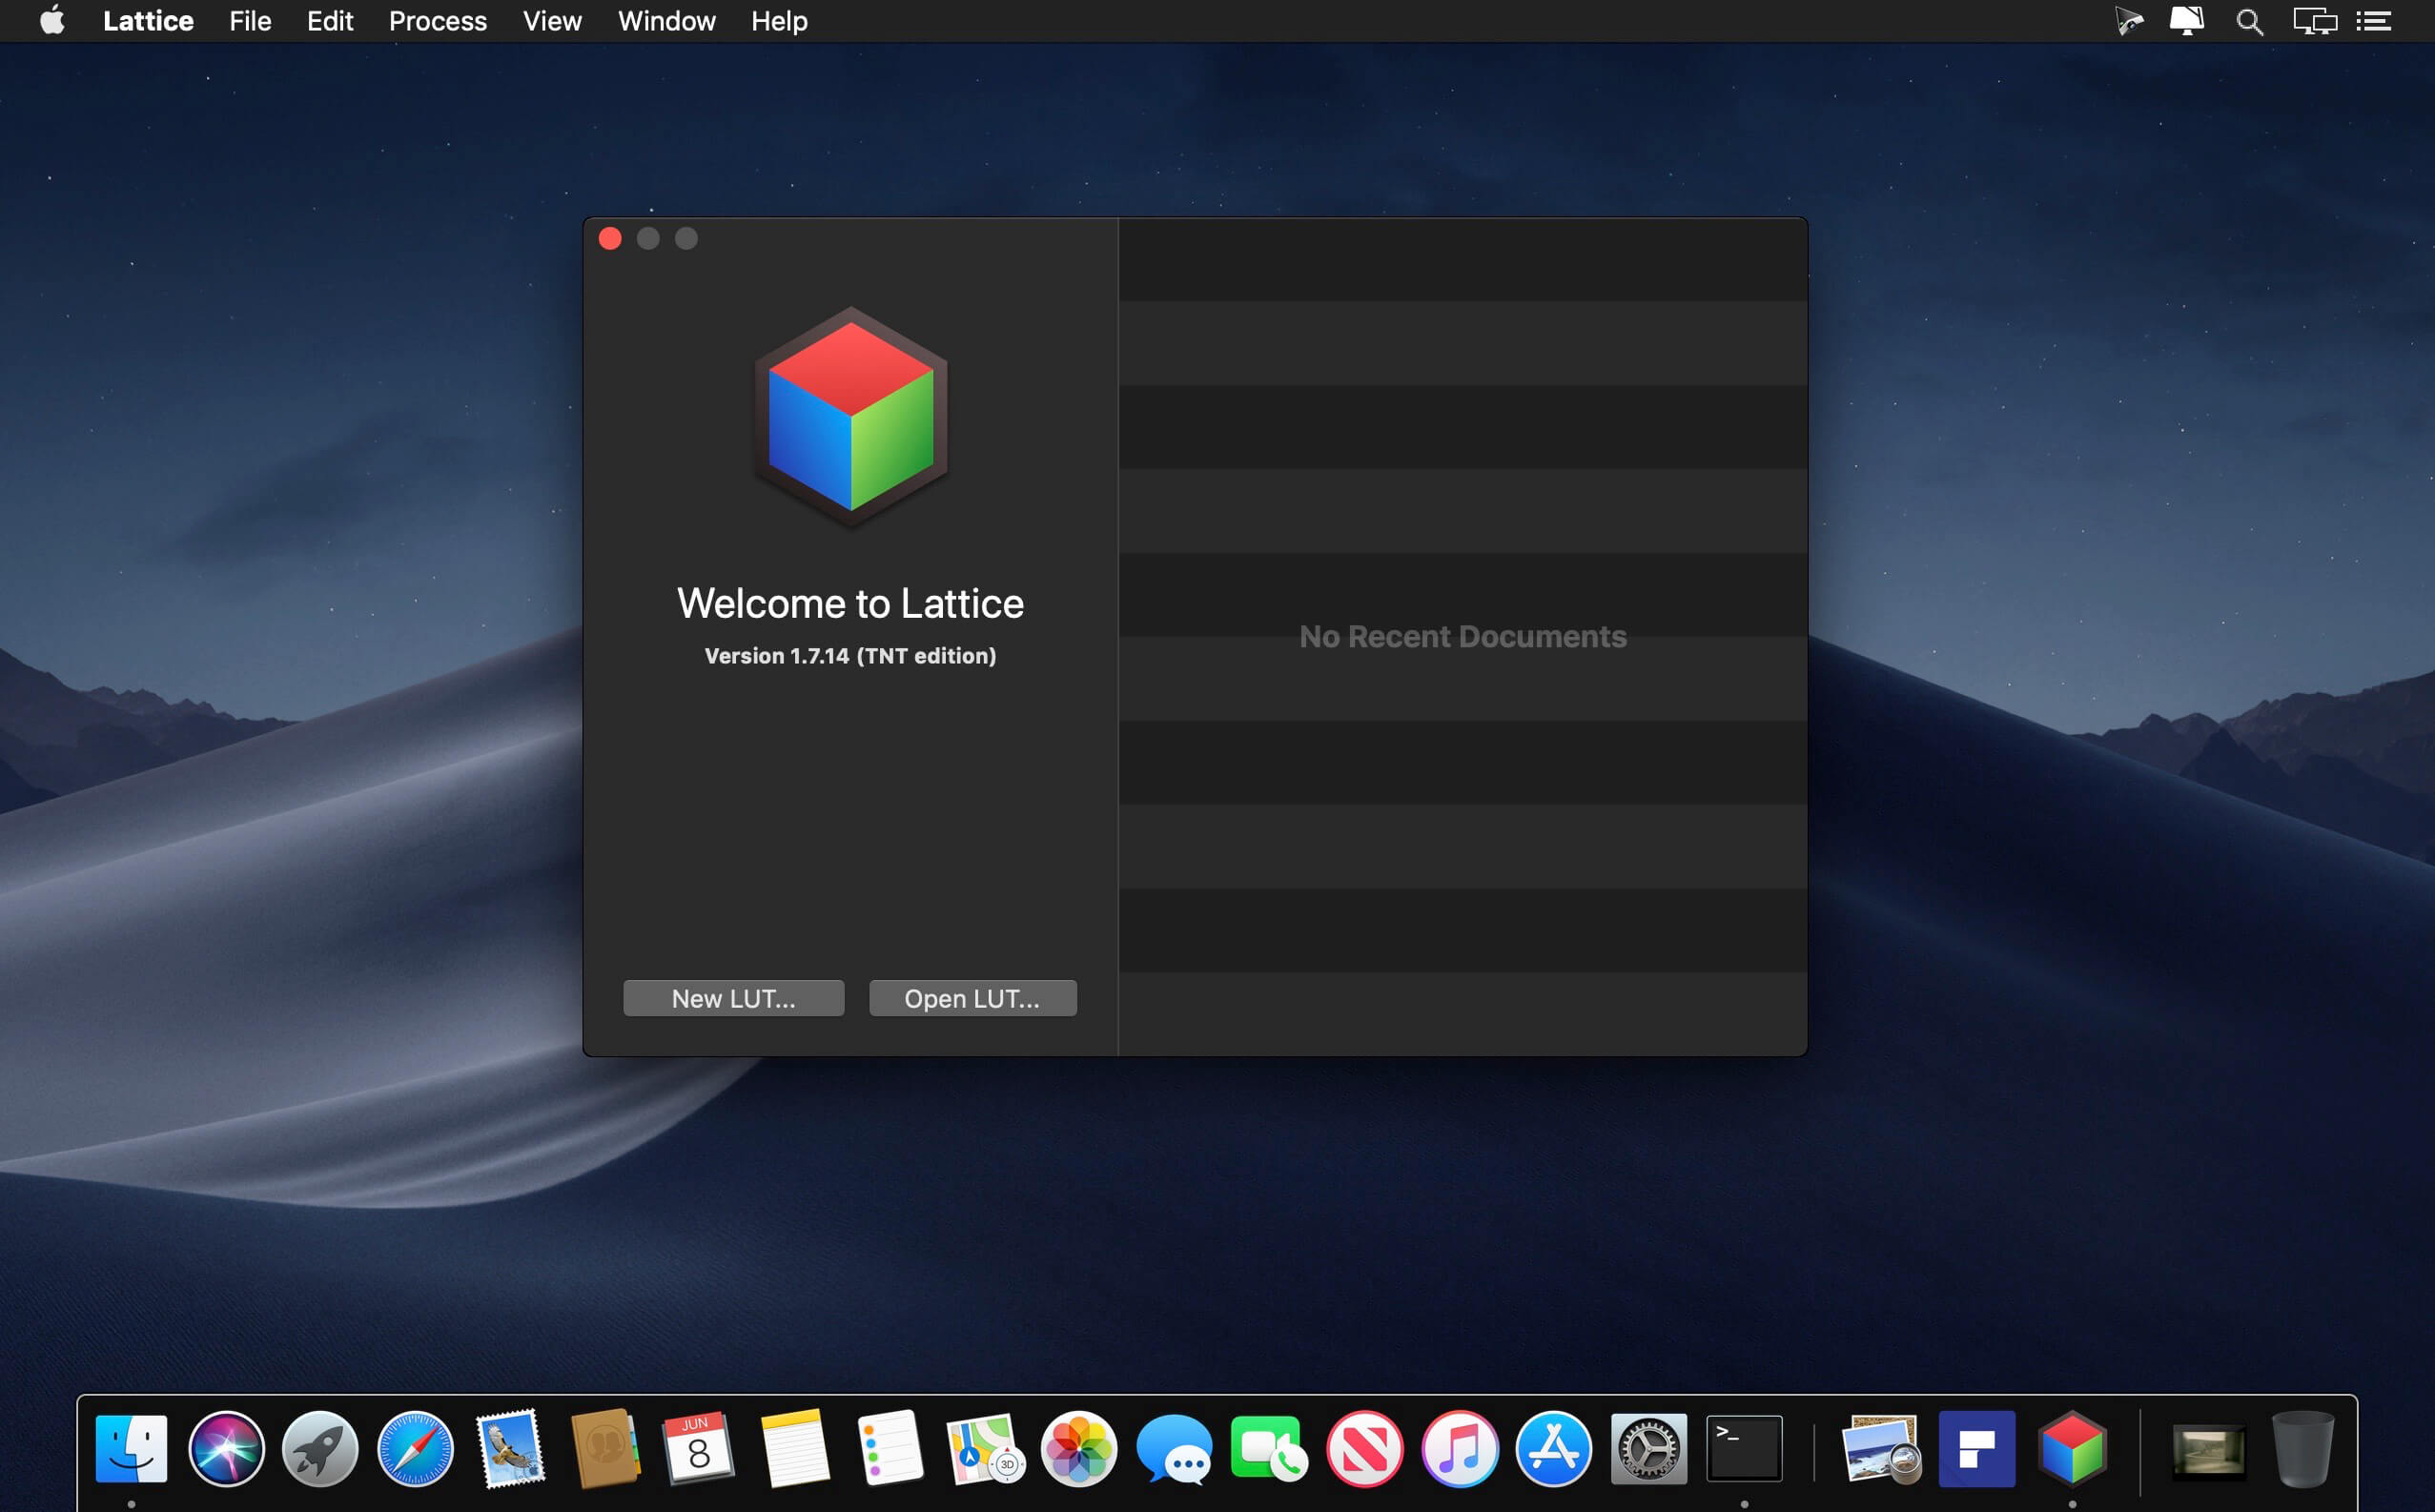Click the Spotlight search magnifier icon
Viewport: 2435px width, 1512px height.
pos(2249,21)
